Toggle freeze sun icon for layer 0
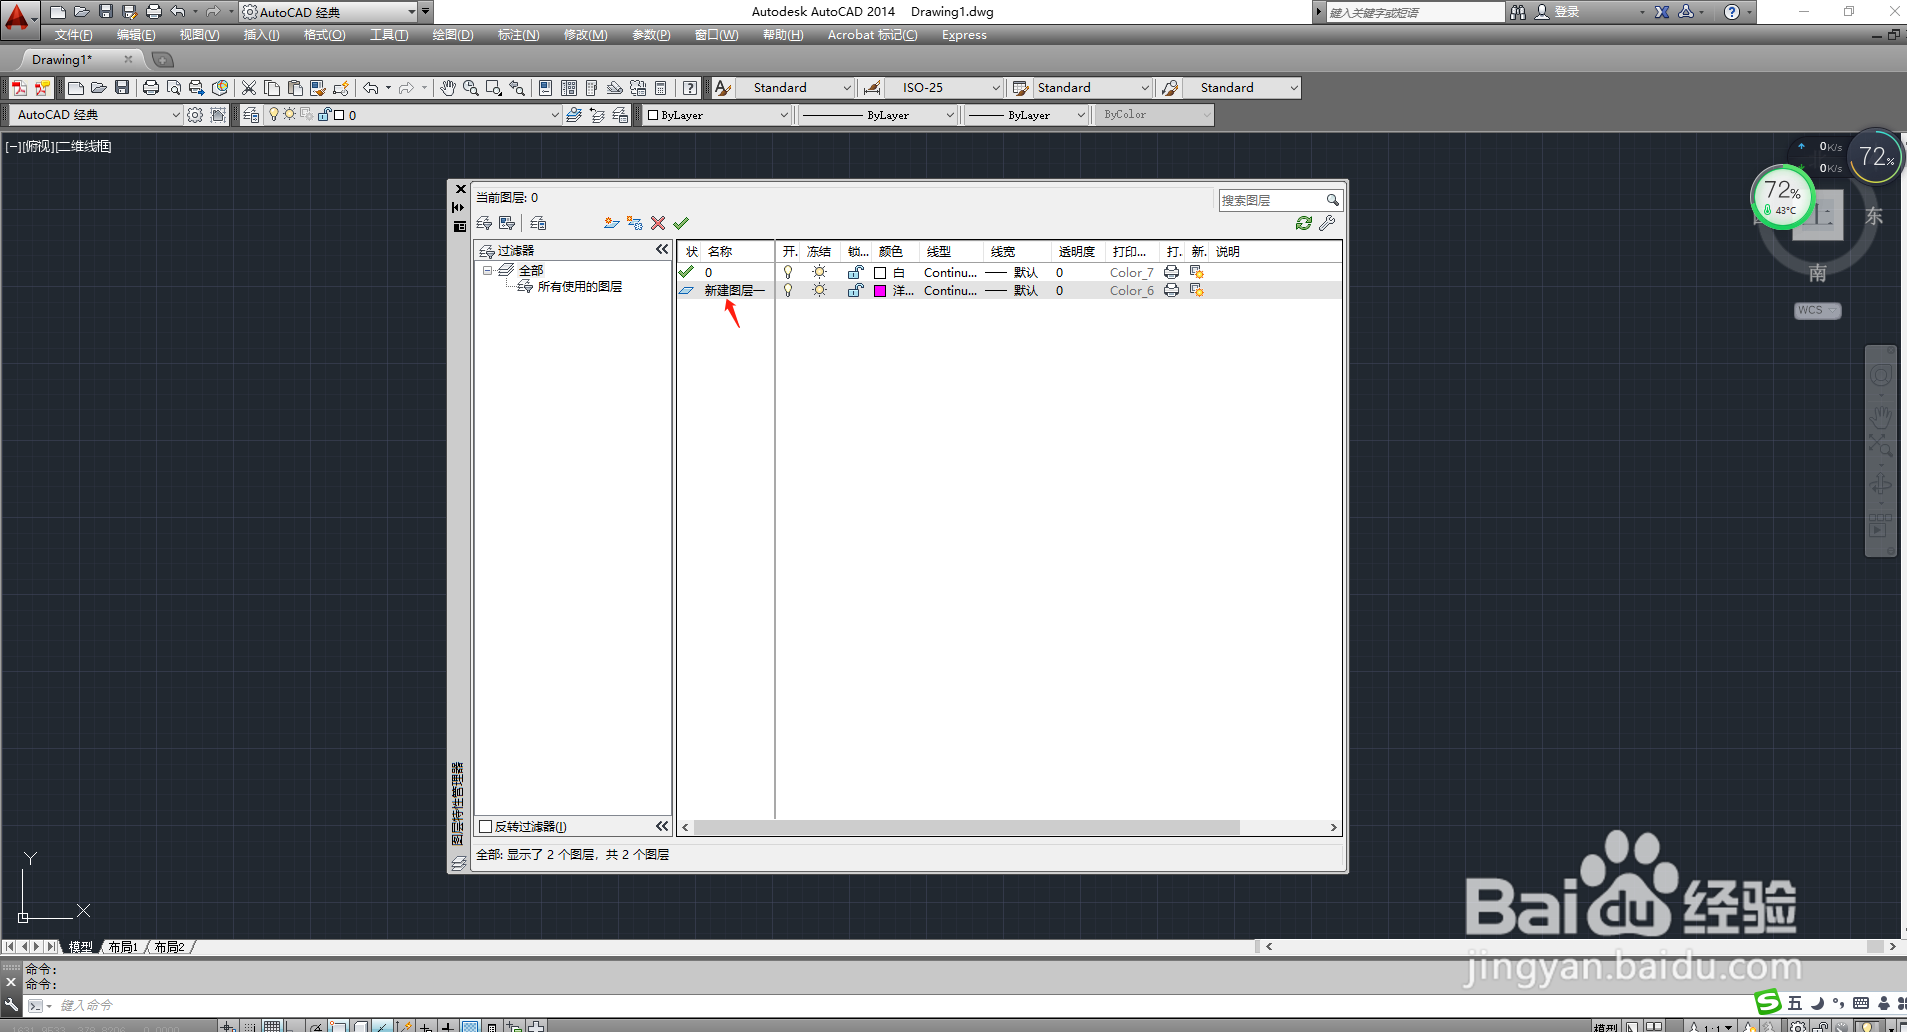 pos(820,272)
